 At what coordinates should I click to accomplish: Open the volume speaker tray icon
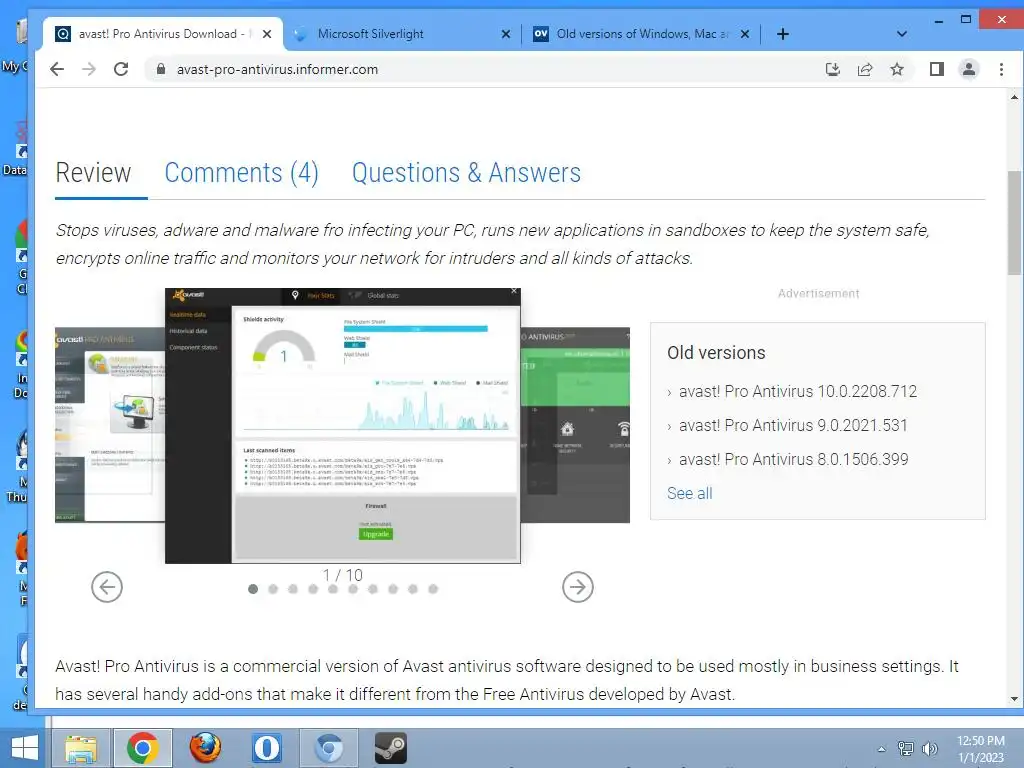click(x=929, y=748)
